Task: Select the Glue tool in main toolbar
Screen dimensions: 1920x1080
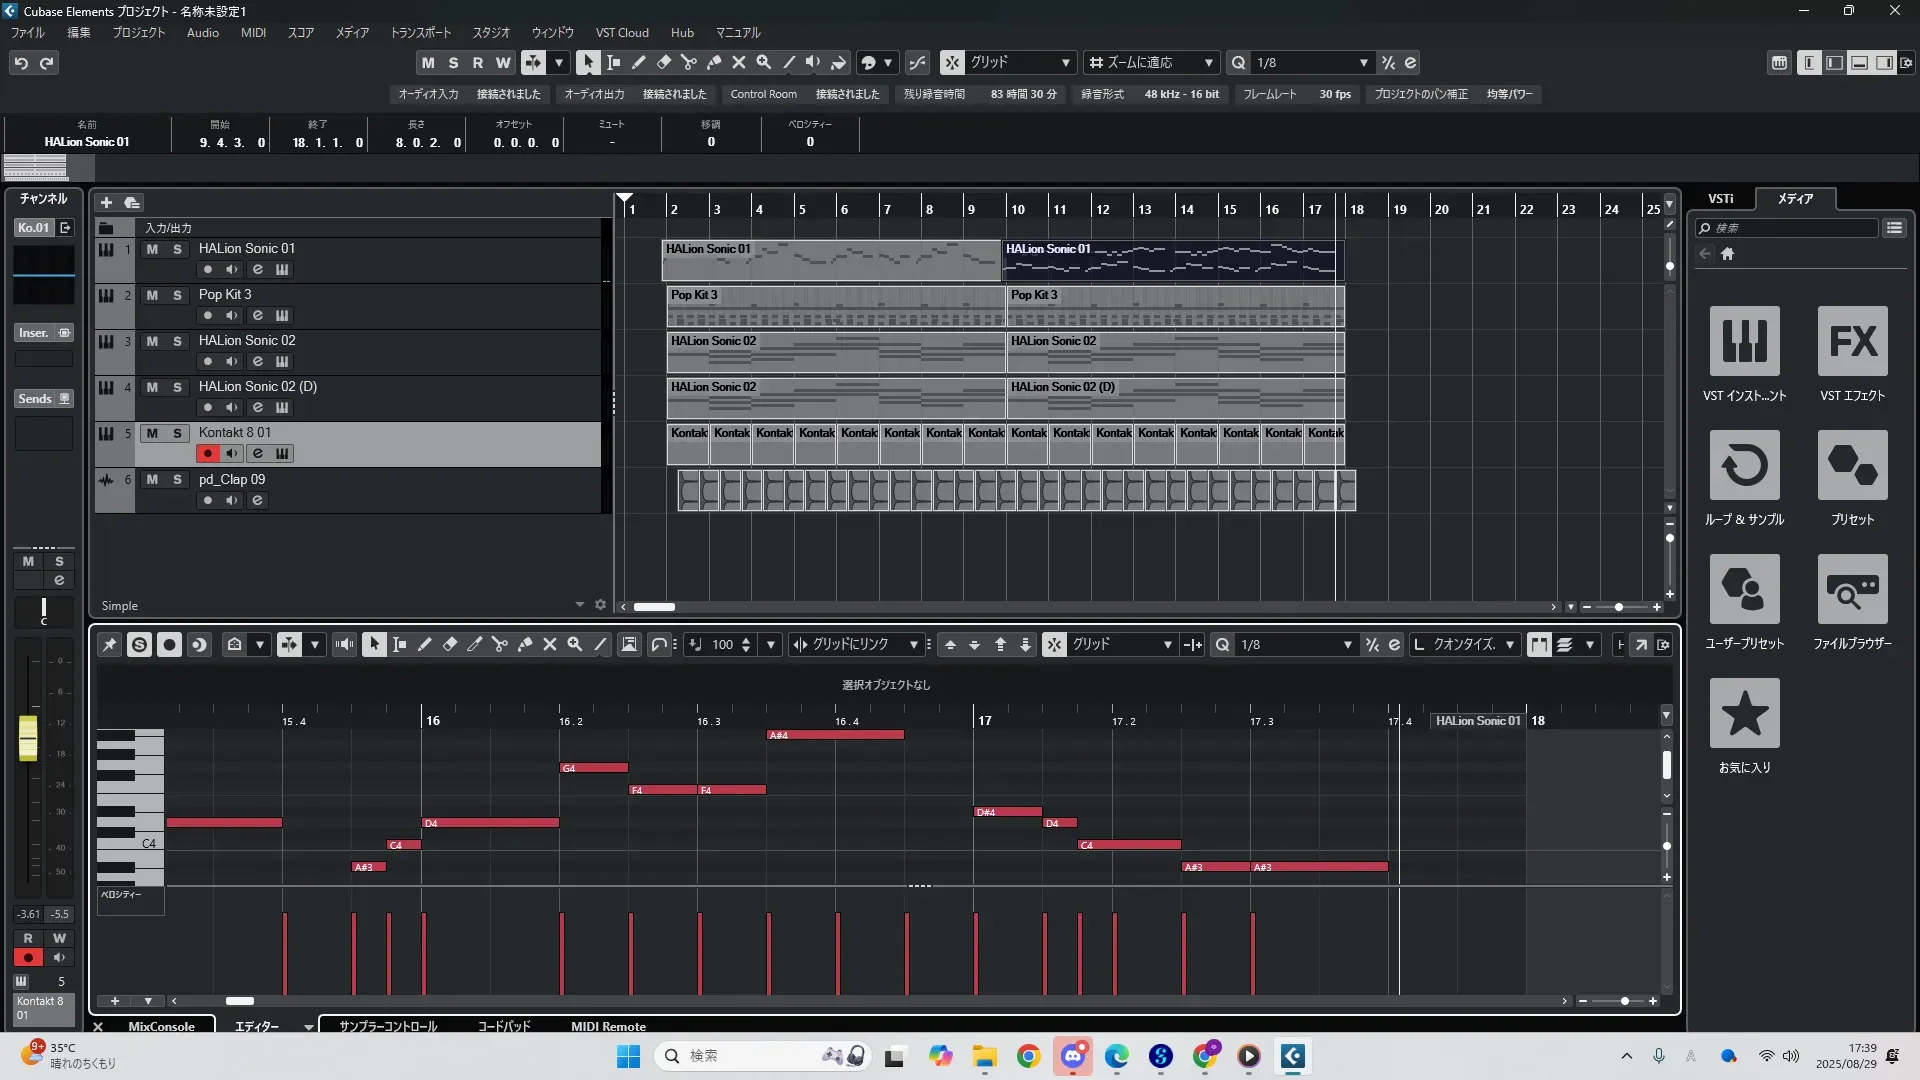Action: tap(713, 62)
